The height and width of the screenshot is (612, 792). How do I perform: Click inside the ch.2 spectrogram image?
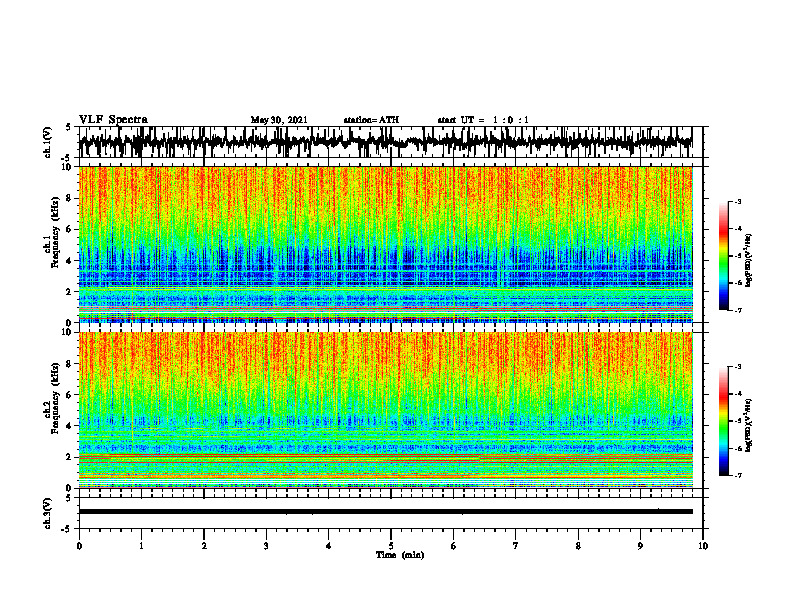[385, 410]
